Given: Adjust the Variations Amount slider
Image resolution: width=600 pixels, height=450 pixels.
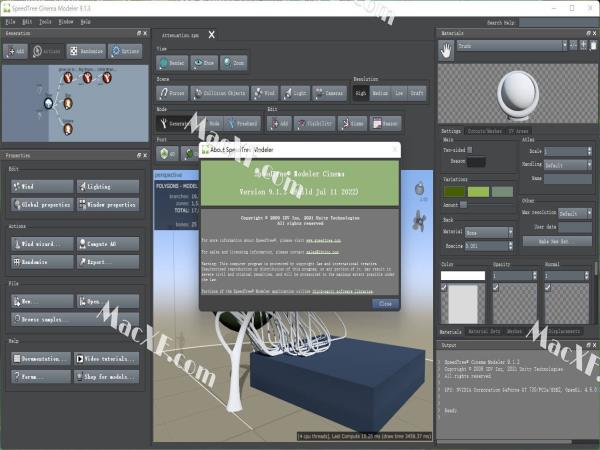Looking at the screenshot, I should [x=463, y=205].
